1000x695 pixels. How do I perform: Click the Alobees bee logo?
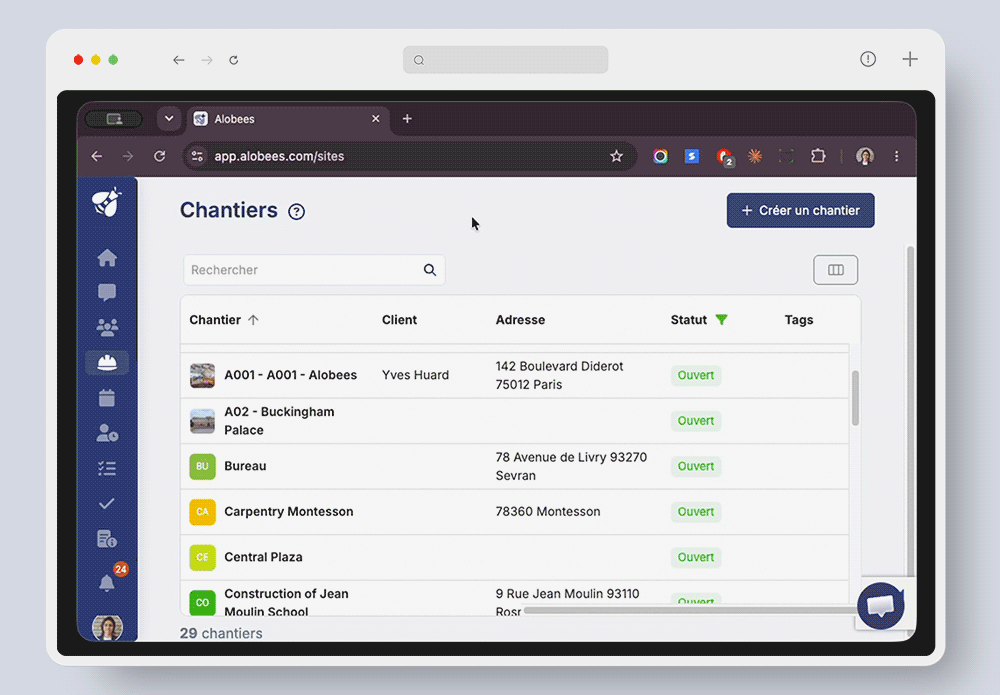coord(107,202)
